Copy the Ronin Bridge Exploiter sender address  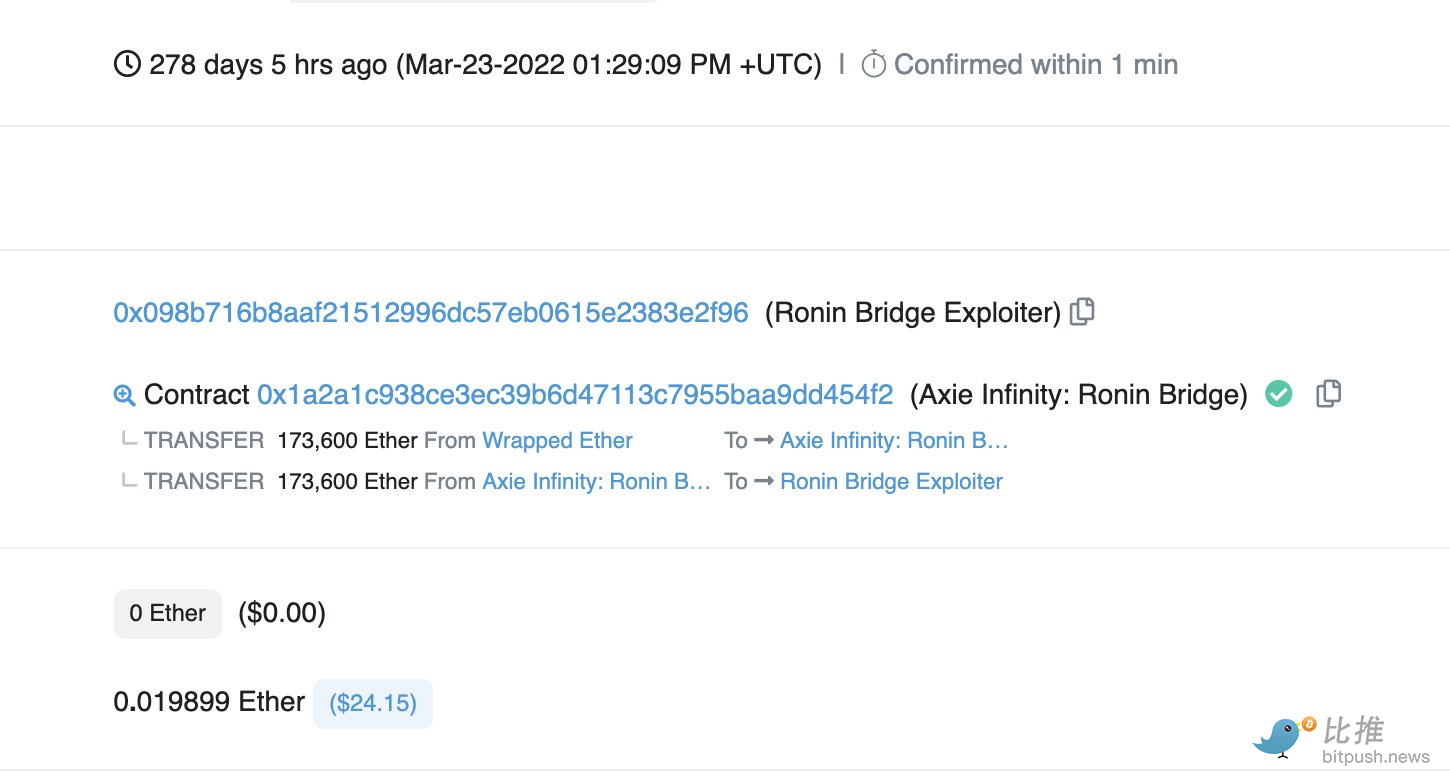click(x=1082, y=312)
